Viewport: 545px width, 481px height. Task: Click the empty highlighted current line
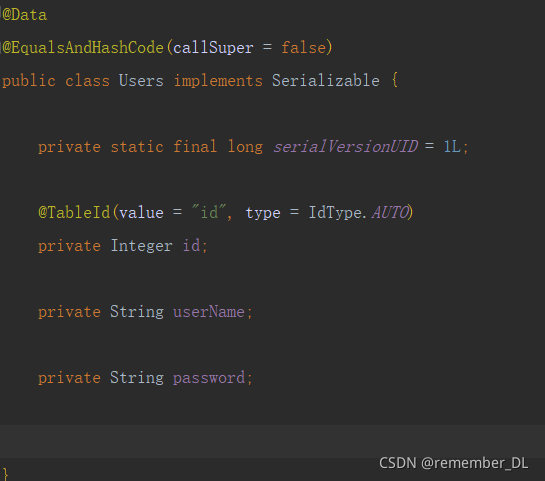pyautogui.click(x=272, y=441)
